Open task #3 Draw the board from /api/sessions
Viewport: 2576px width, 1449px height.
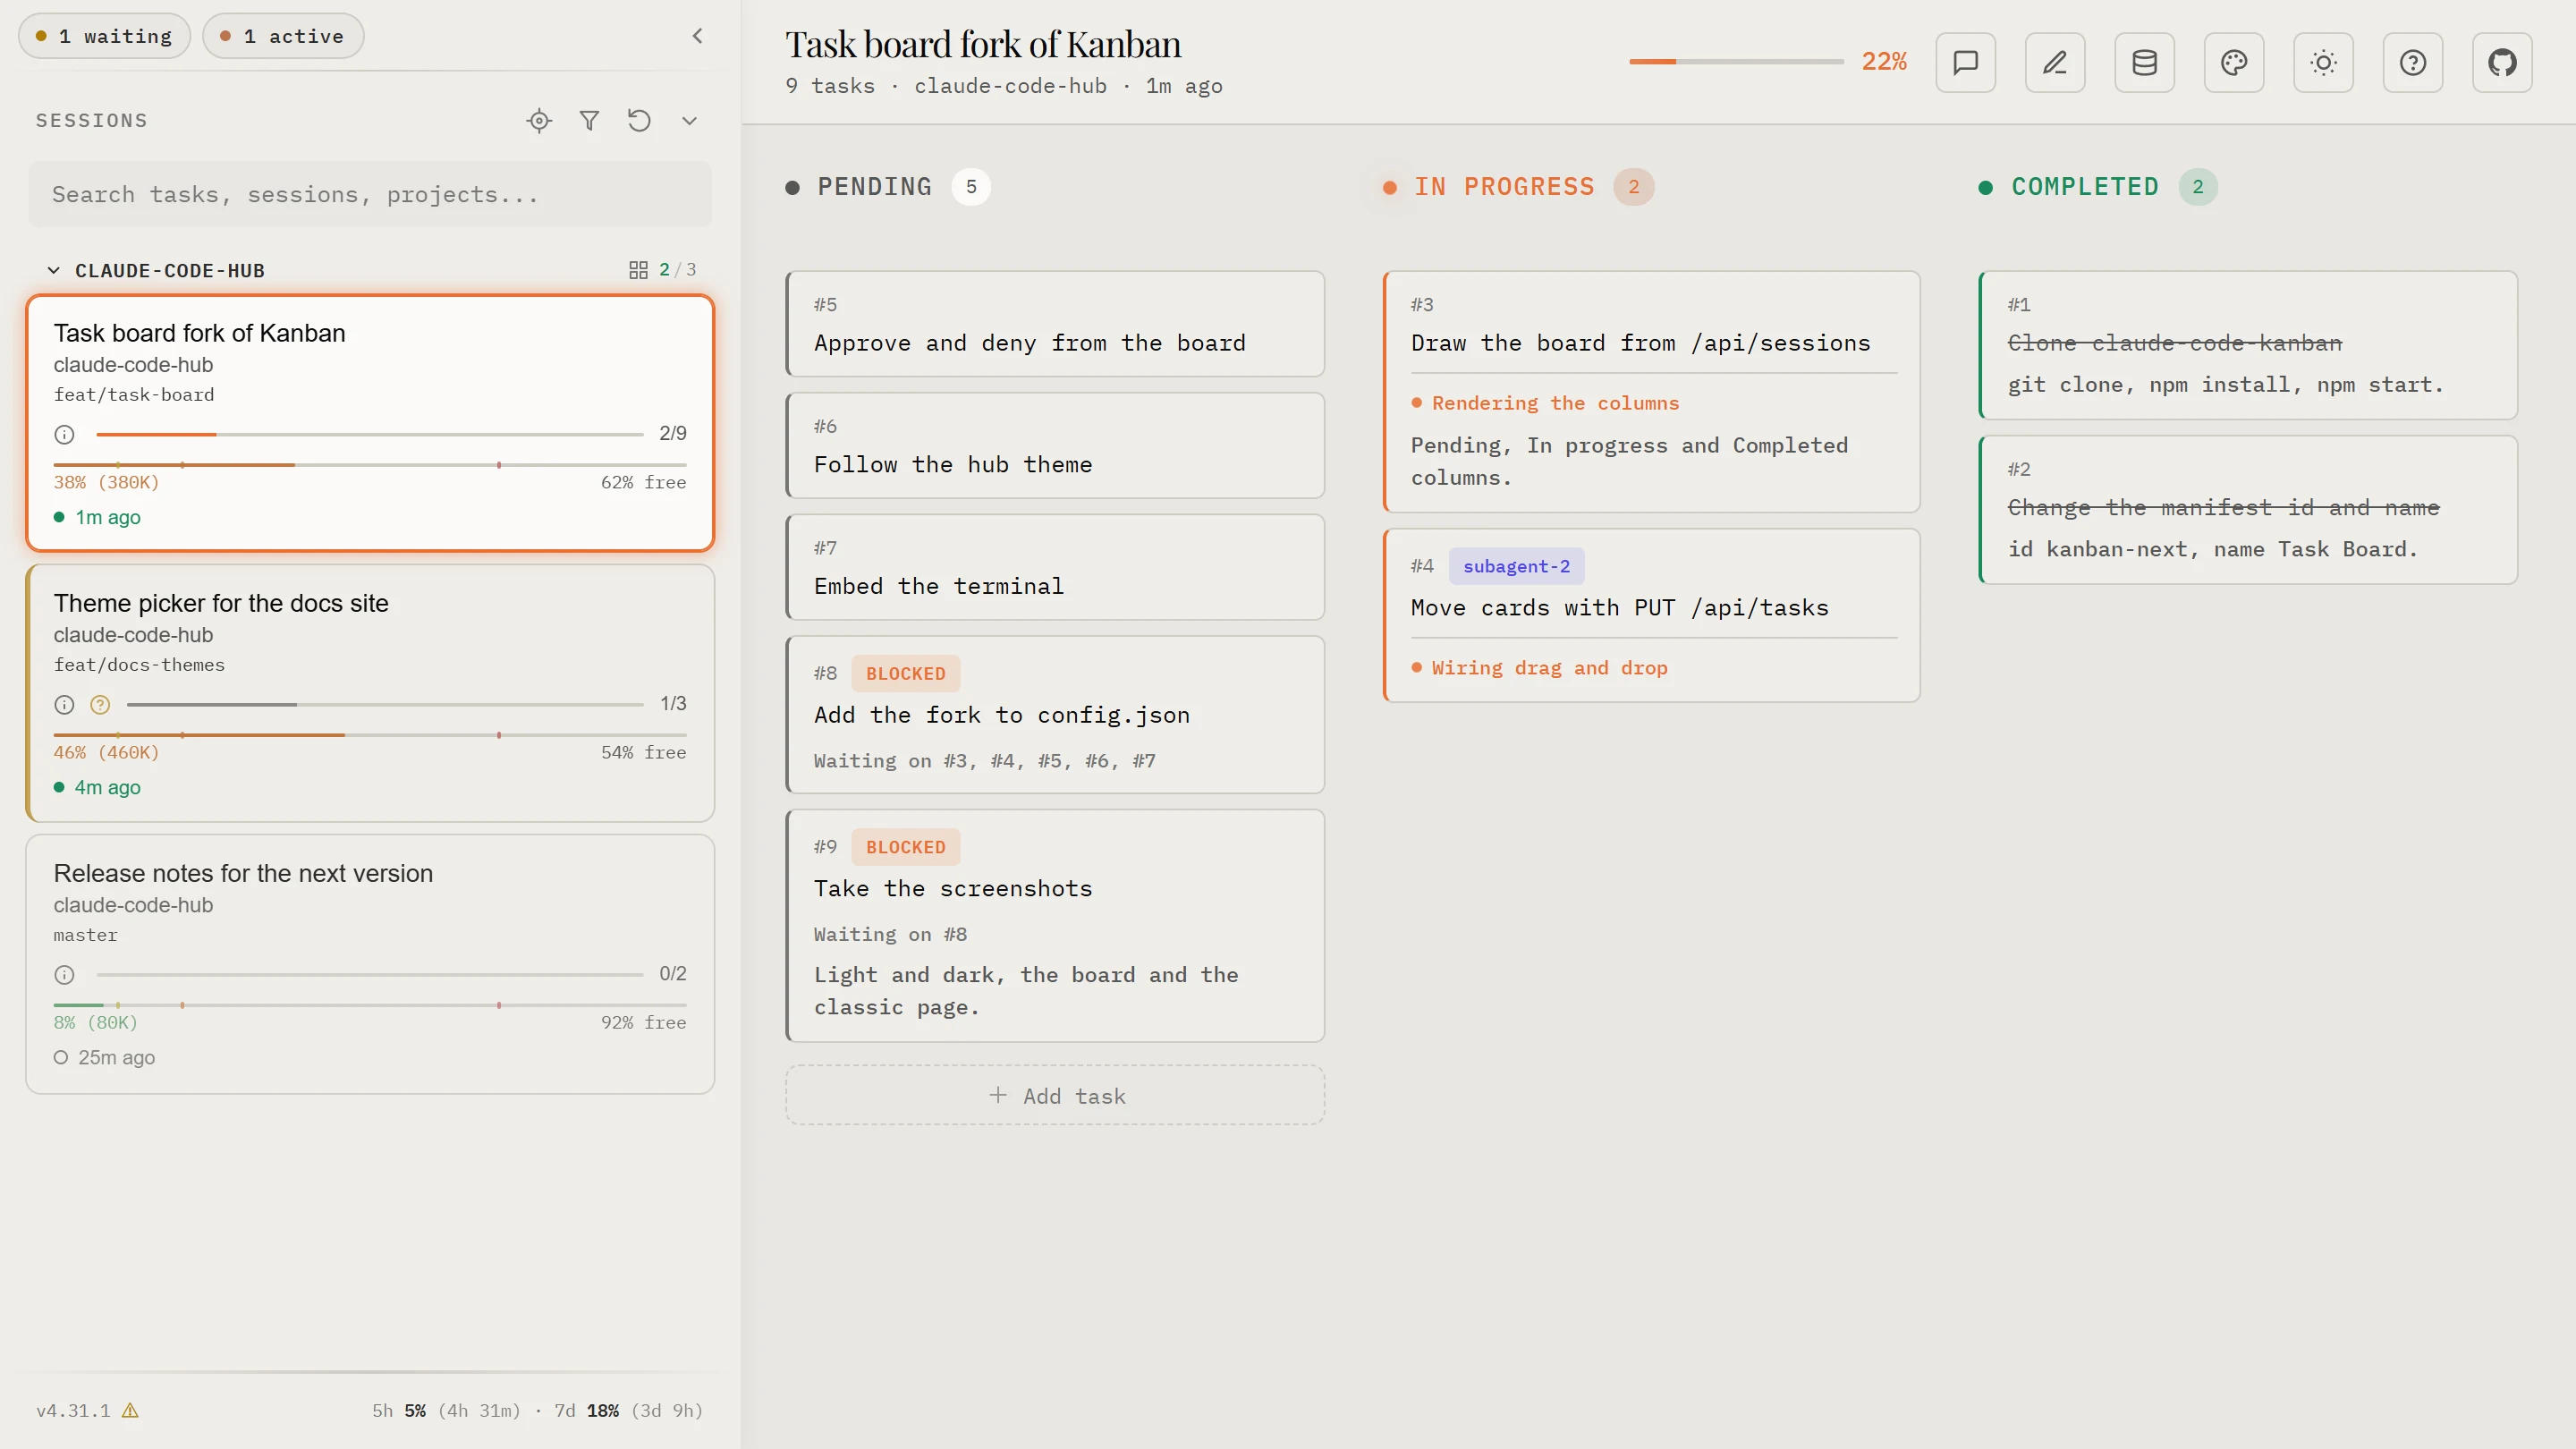[x=1652, y=391]
